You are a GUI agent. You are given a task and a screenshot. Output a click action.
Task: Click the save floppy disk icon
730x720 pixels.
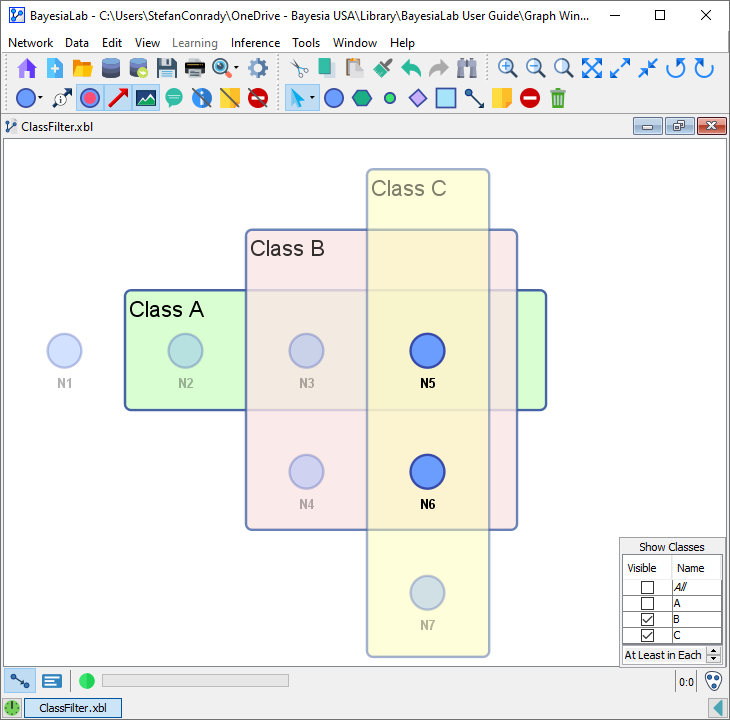tap(167, 68)
